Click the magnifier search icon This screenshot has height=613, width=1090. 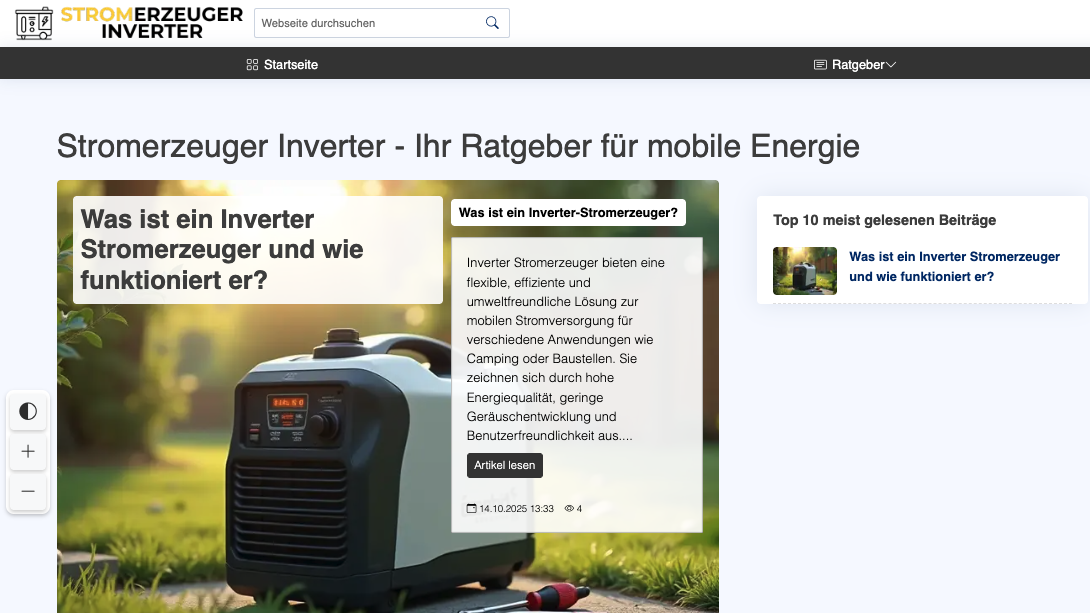491,22
